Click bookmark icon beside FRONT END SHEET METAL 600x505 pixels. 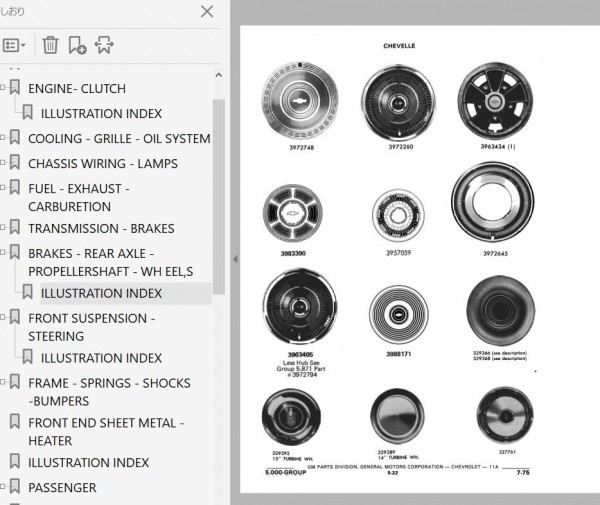pyautogui.click(x=15, y=421)
